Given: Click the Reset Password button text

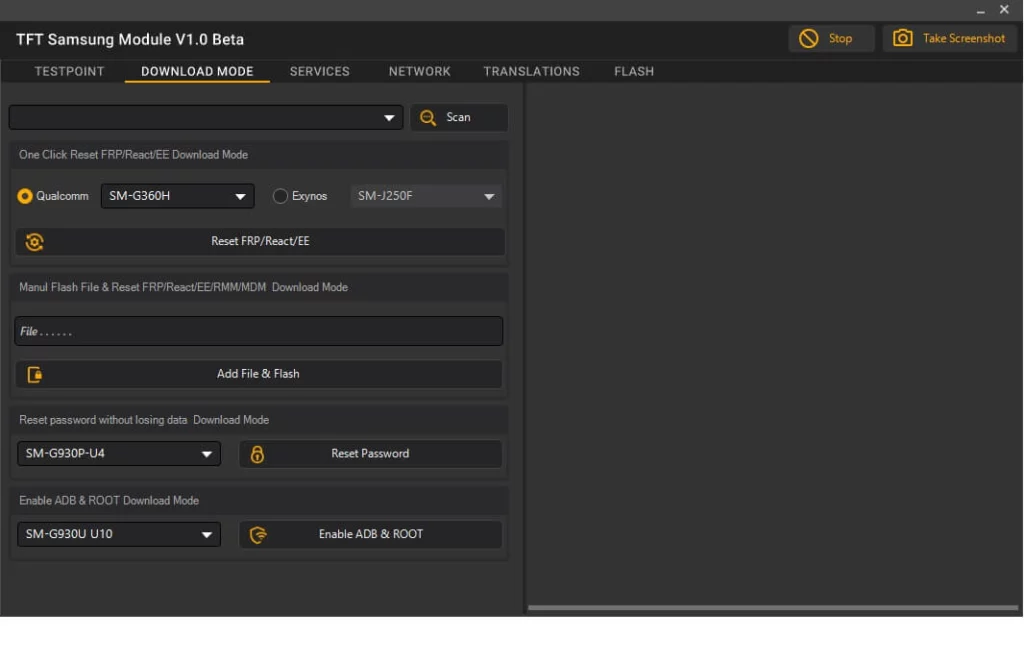Looking at the screenshot, I should (x=370, y=453).
